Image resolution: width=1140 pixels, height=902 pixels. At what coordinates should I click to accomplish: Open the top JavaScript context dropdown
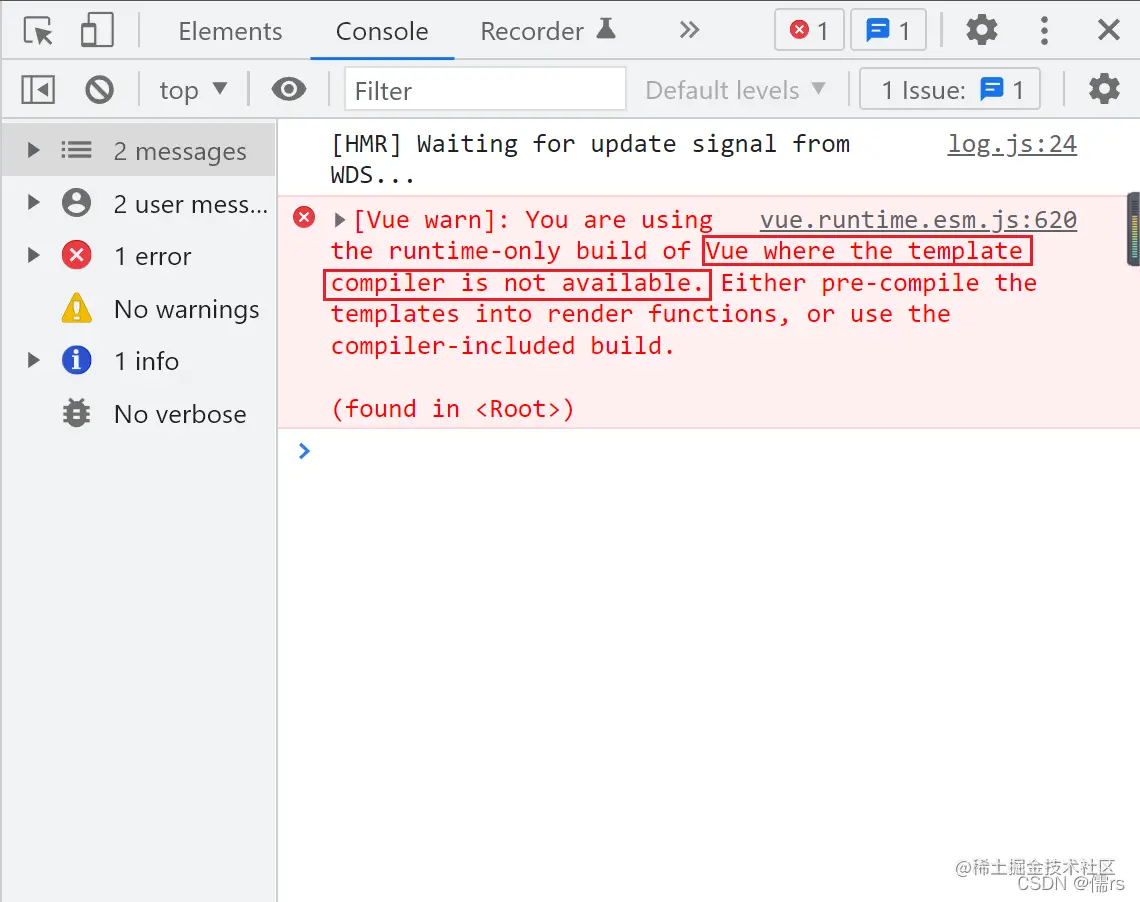193,90
